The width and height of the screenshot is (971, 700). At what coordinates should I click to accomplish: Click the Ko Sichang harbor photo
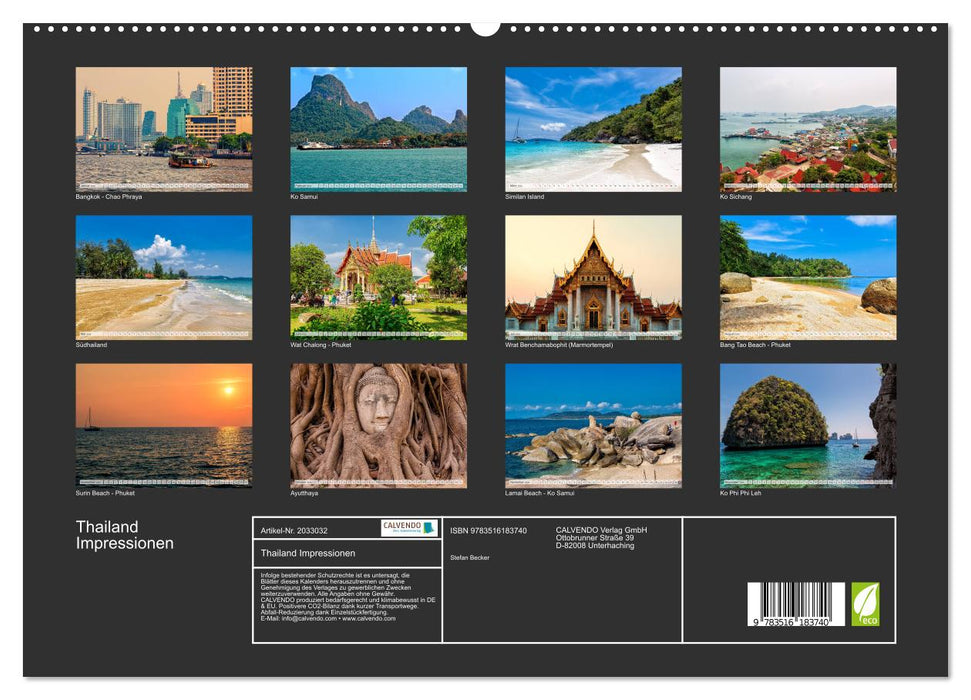pyautogui.click(x=806, y=128)
